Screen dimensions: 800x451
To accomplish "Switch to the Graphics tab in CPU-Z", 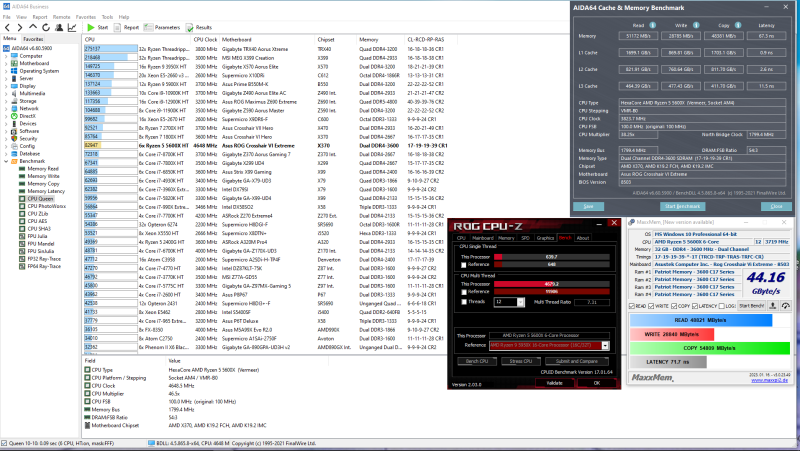I will click(x=545, y=238).
